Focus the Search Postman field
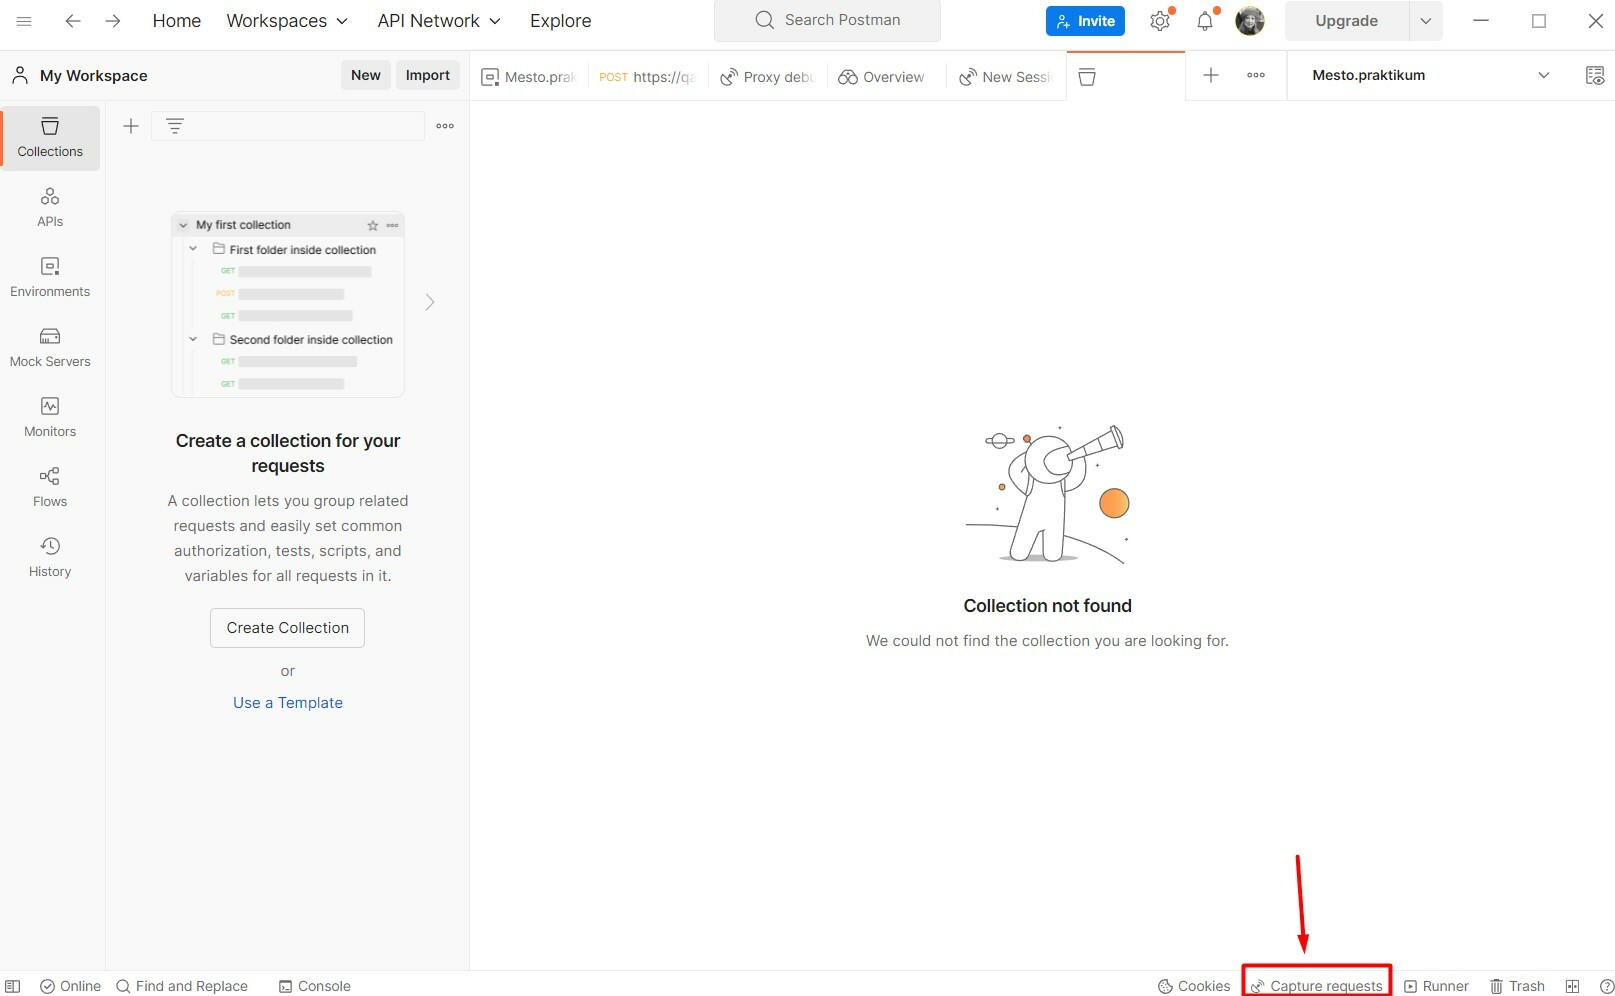The height and width of the screenshot is (996, 1615). (827, 21)
